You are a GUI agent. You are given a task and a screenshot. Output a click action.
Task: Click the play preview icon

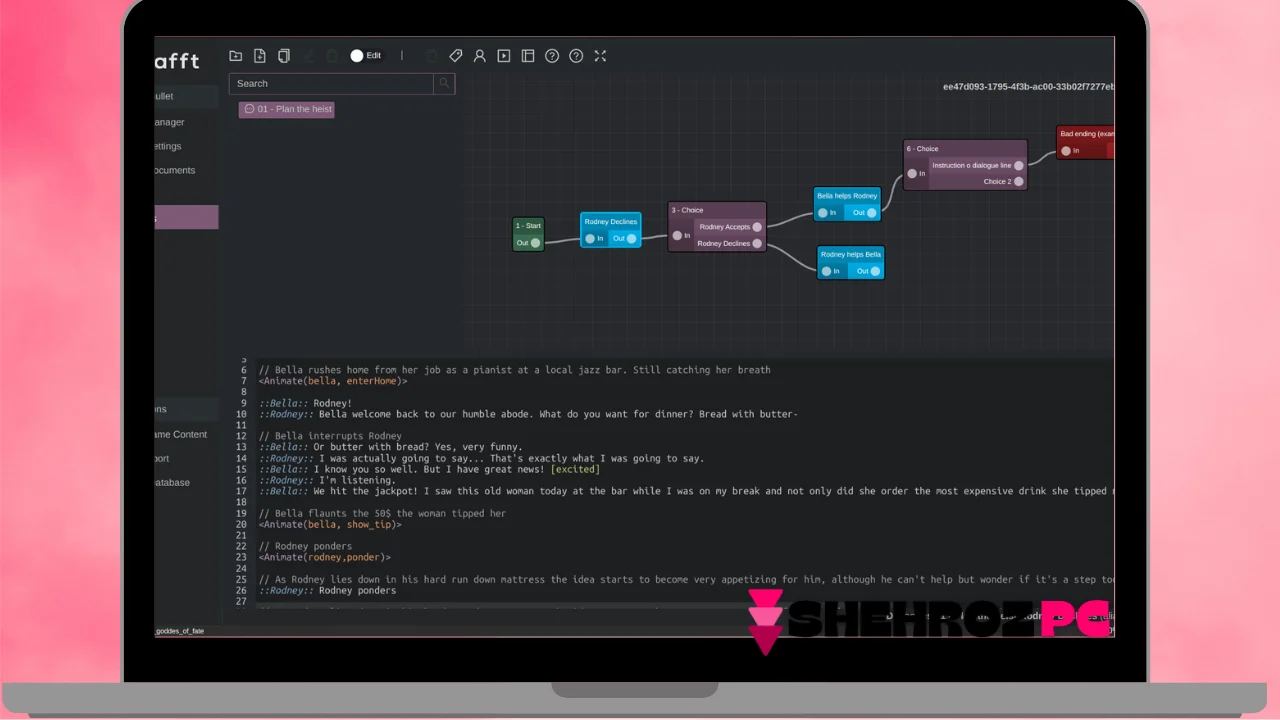pos(504,56)
